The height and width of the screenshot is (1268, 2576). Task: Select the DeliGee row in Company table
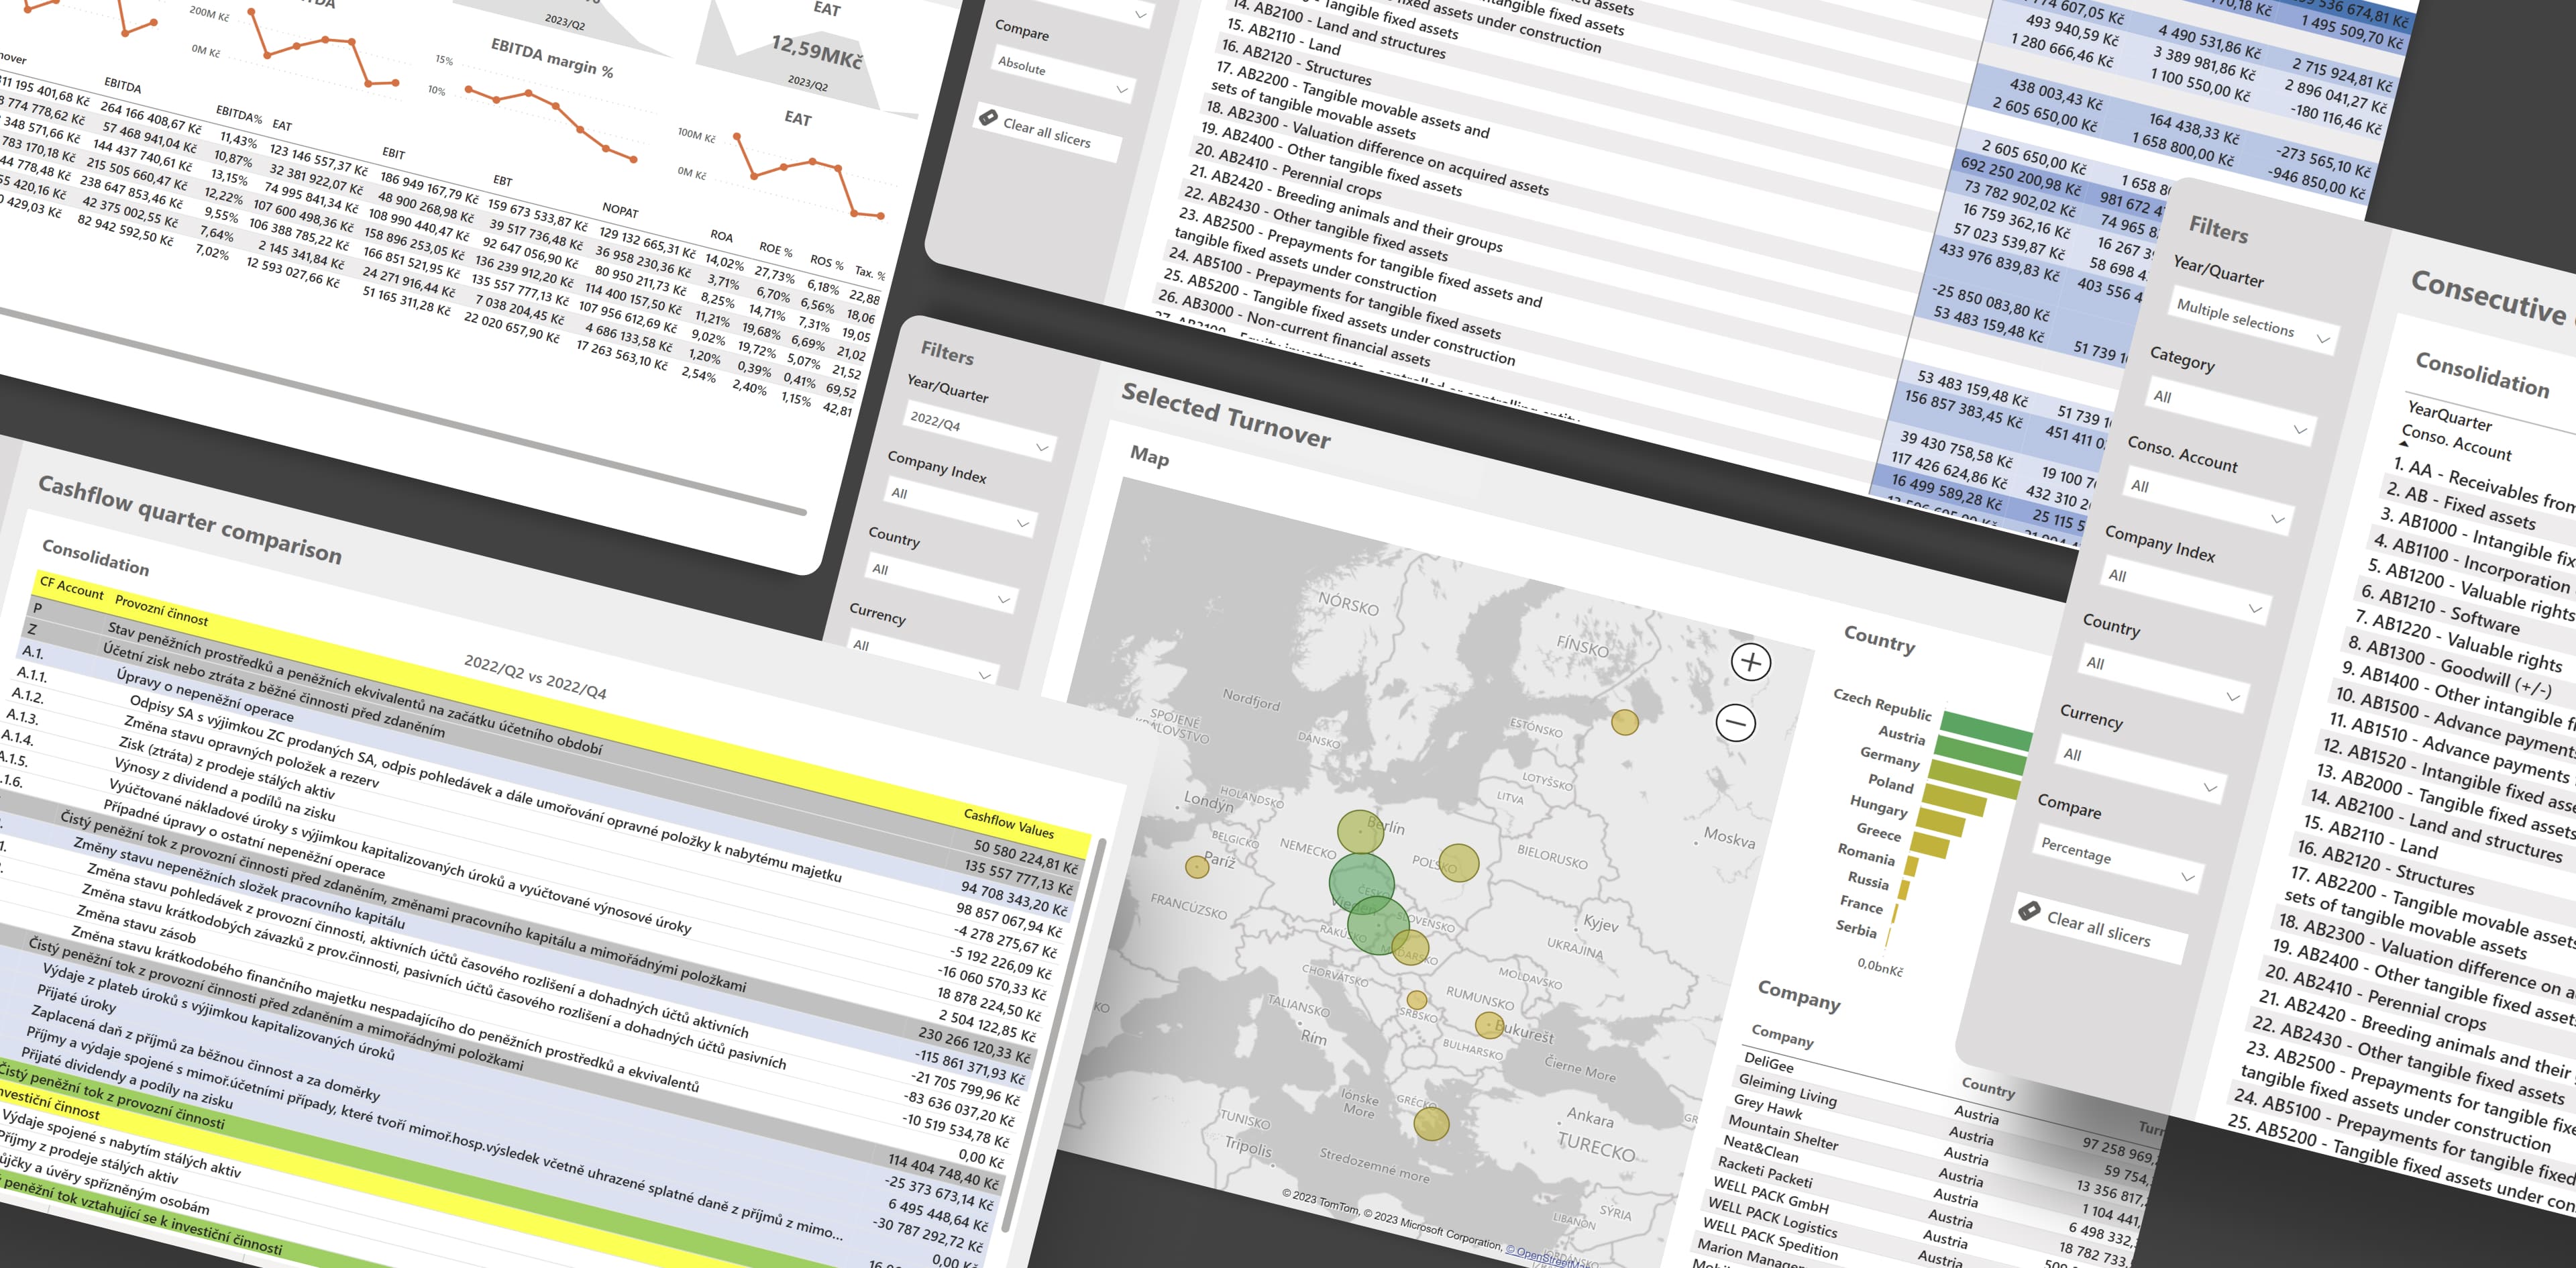click(1768, 1062)
